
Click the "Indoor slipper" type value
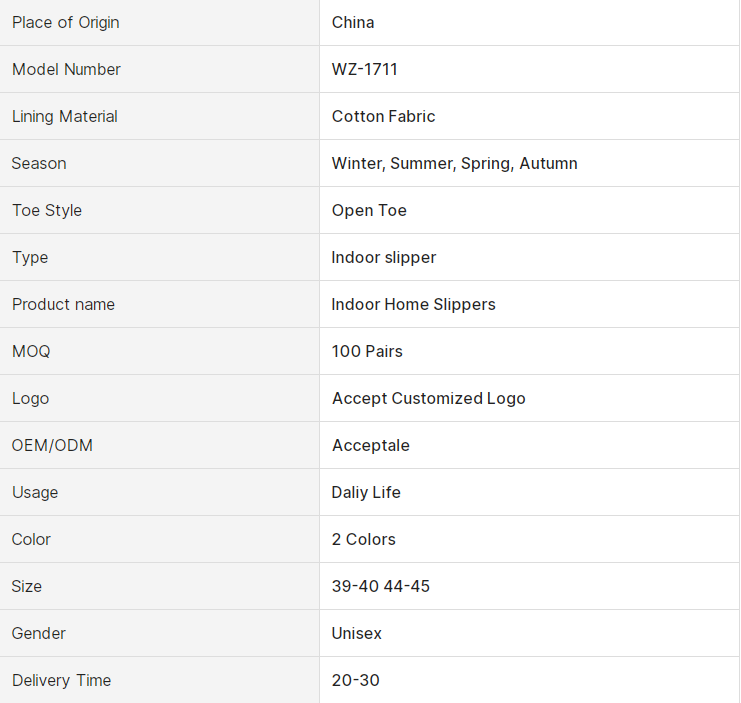click(x=384, y=257)
